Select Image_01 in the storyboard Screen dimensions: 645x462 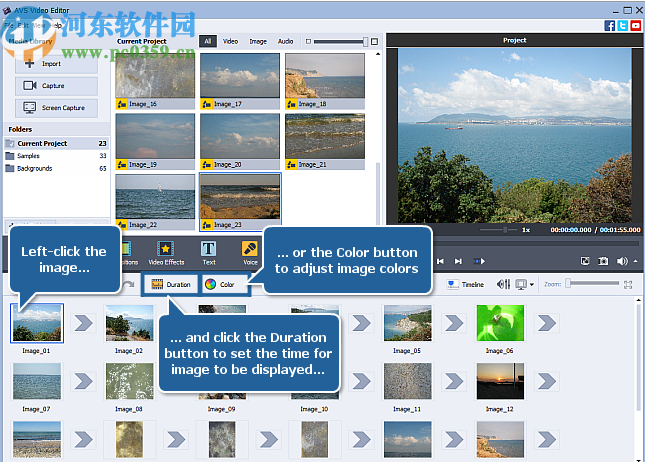(37, 323)
